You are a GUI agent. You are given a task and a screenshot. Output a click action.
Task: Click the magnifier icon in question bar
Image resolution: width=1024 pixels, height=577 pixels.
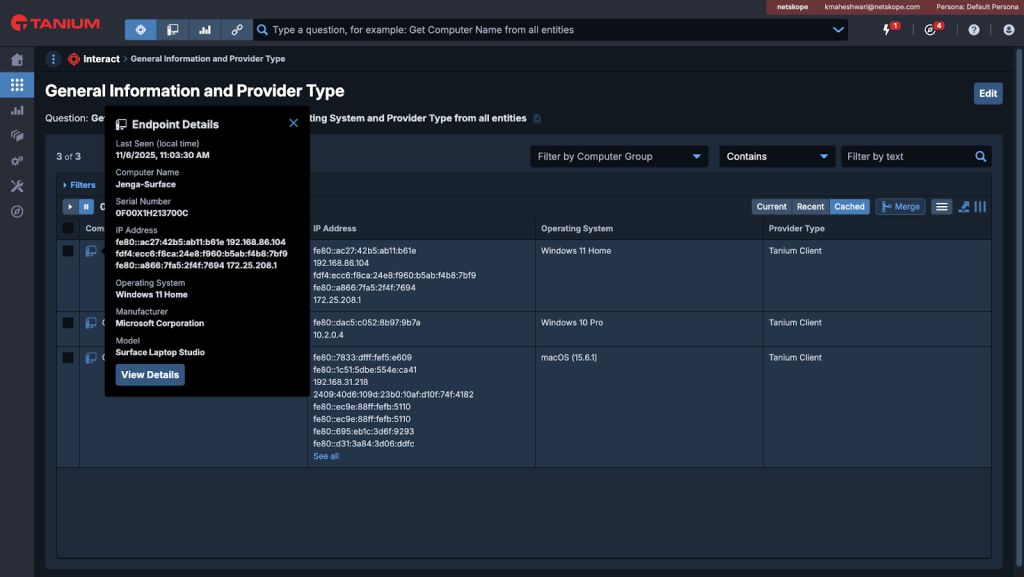coord(263,29)
